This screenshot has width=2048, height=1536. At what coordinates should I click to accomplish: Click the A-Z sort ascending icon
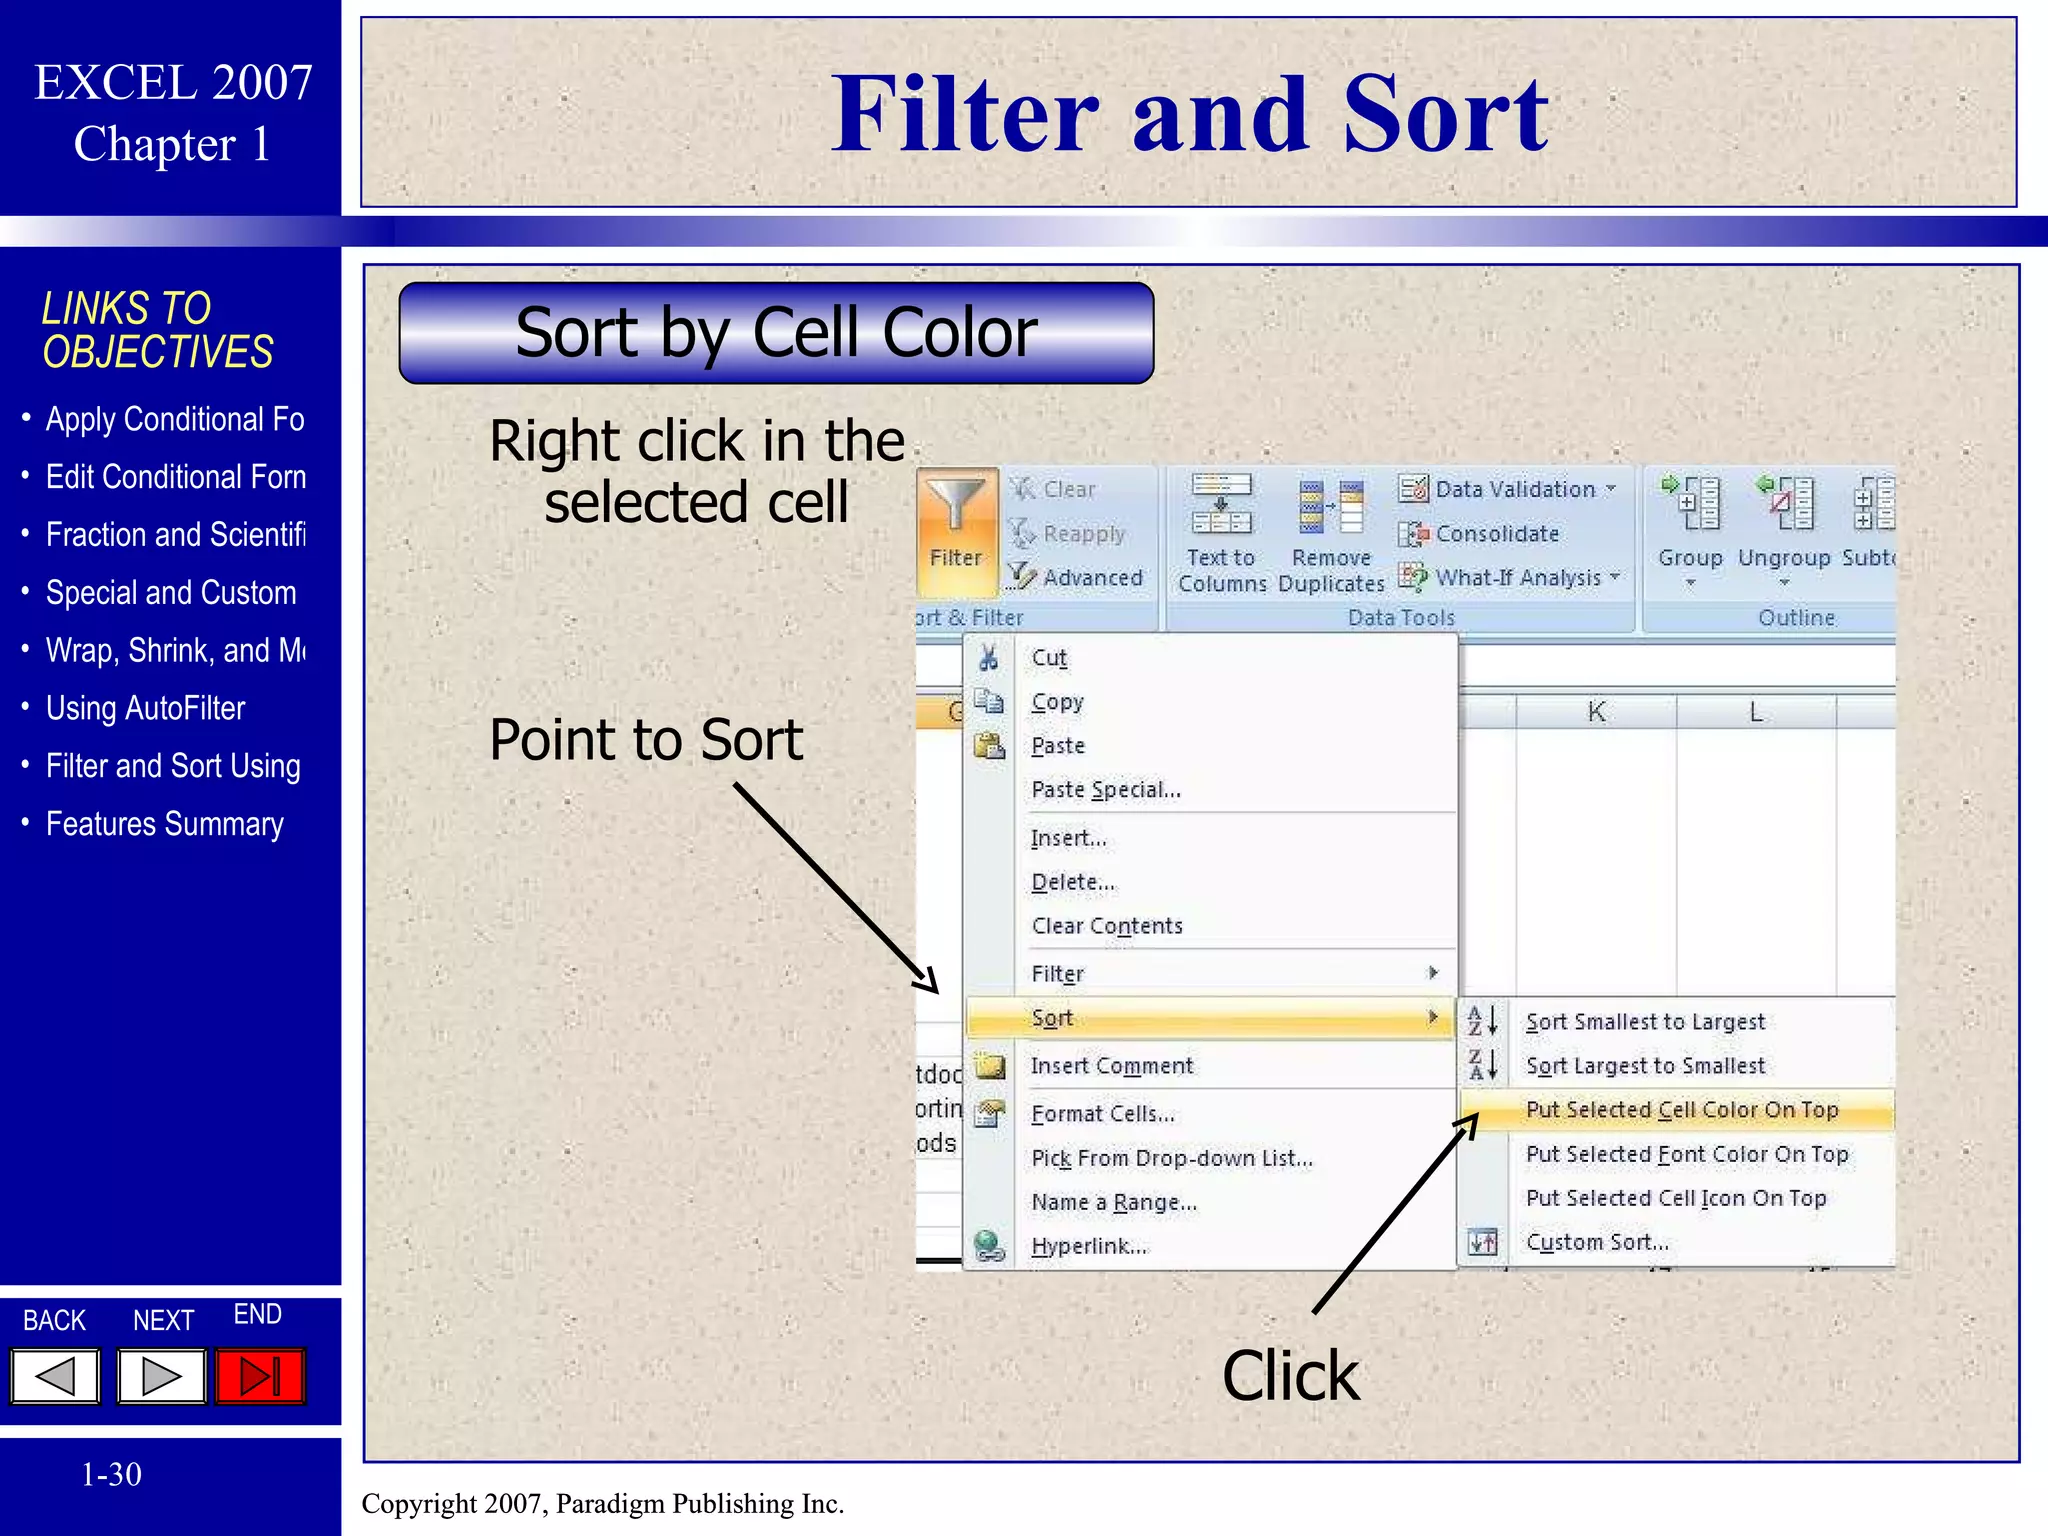click(1482, 1021)
